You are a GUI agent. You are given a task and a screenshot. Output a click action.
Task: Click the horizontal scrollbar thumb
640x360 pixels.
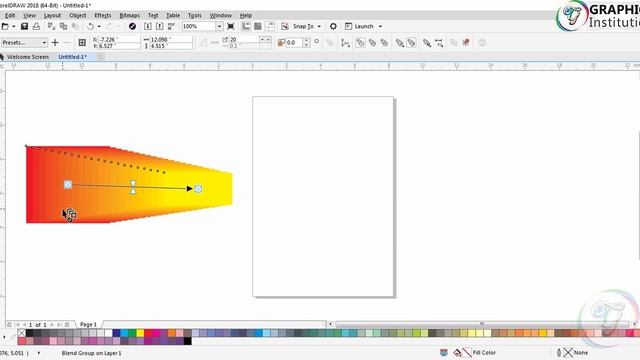(482, 324)
